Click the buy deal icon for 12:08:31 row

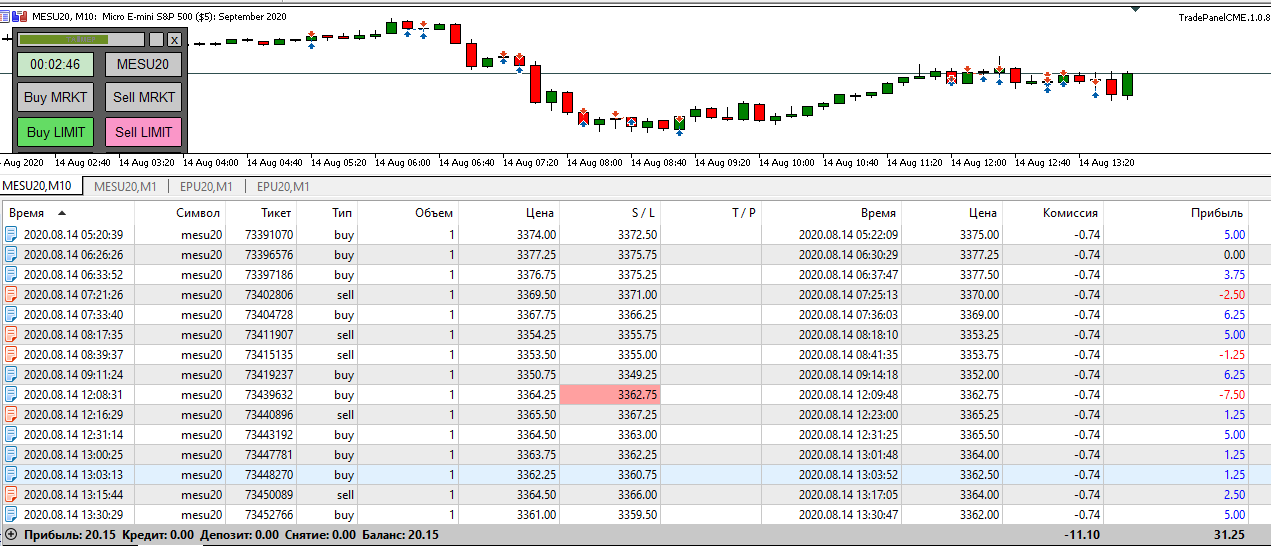point(11,394)
